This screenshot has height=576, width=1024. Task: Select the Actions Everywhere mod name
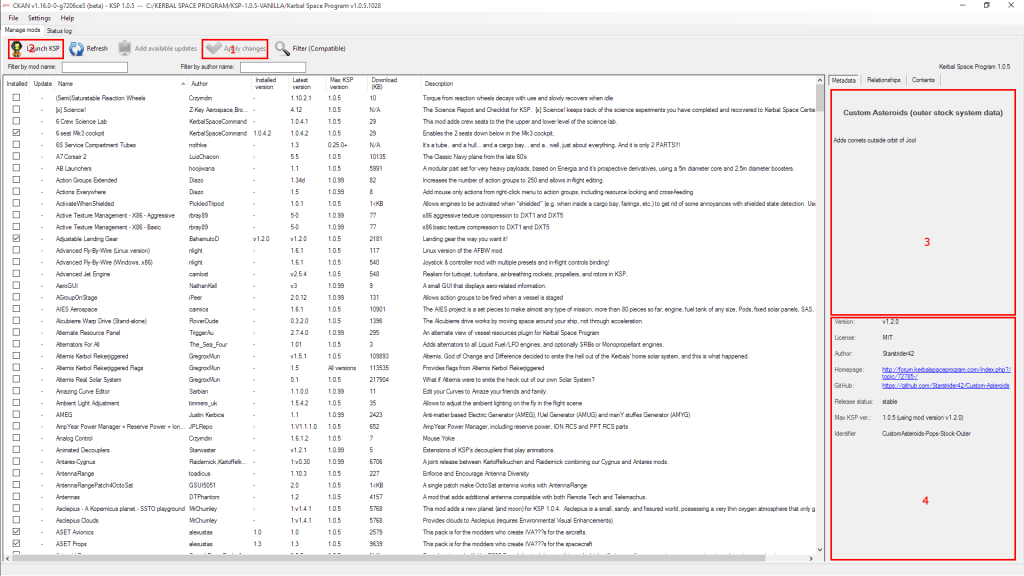click(x=80, y=192)
